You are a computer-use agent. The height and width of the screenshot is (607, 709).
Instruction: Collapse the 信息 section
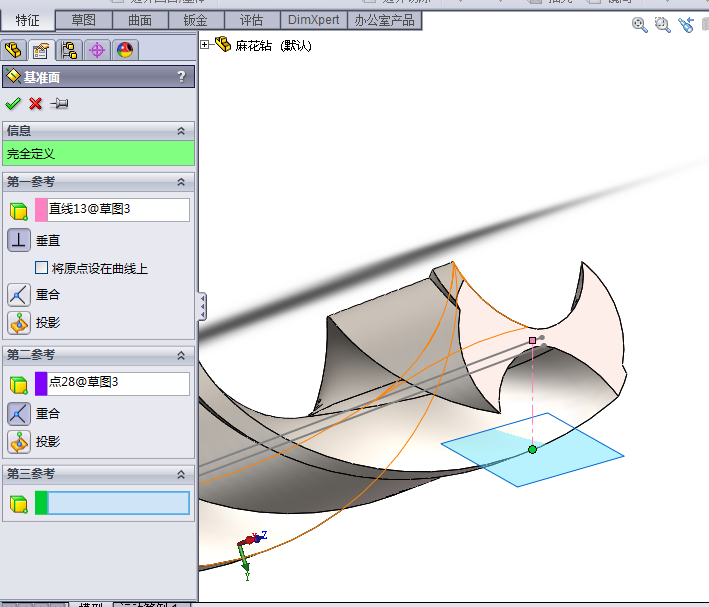coord(181,131)
